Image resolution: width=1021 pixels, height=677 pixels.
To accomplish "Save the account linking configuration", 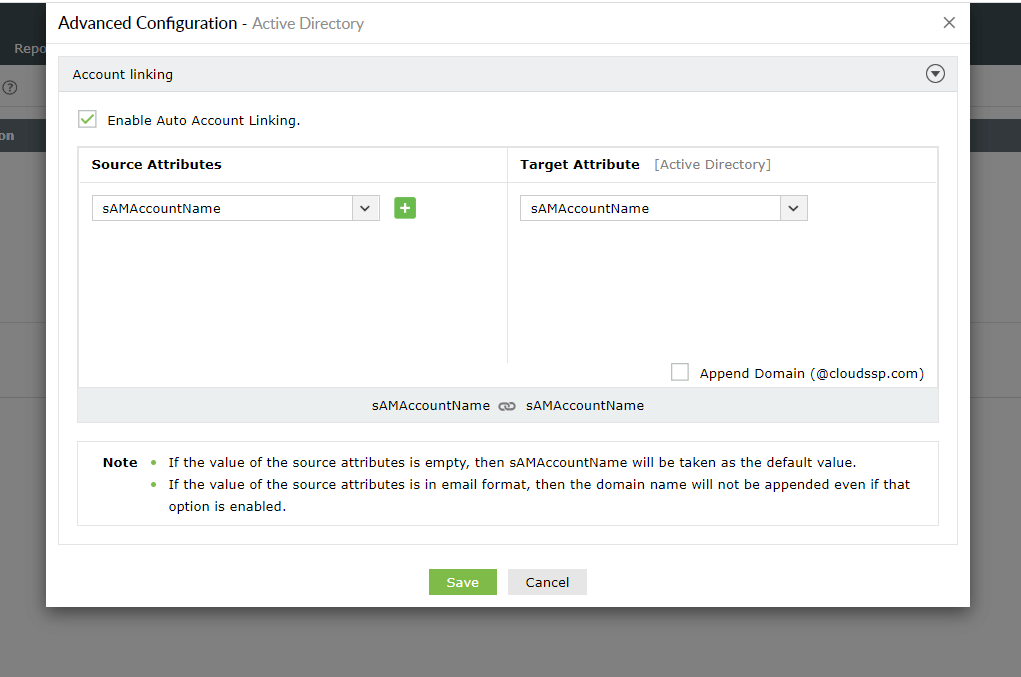I will pos(462,582).
